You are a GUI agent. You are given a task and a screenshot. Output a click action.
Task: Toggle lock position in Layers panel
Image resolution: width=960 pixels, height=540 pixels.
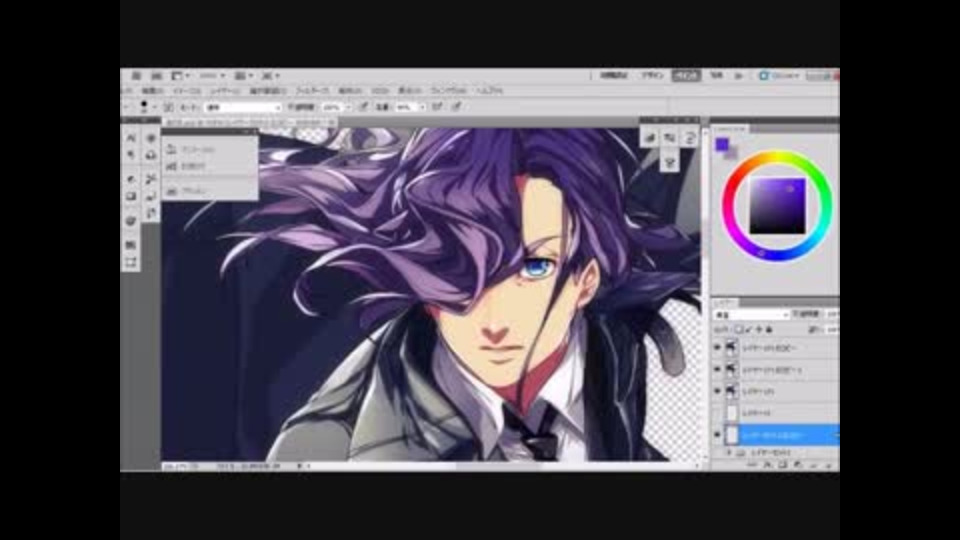tap(759, 330)
